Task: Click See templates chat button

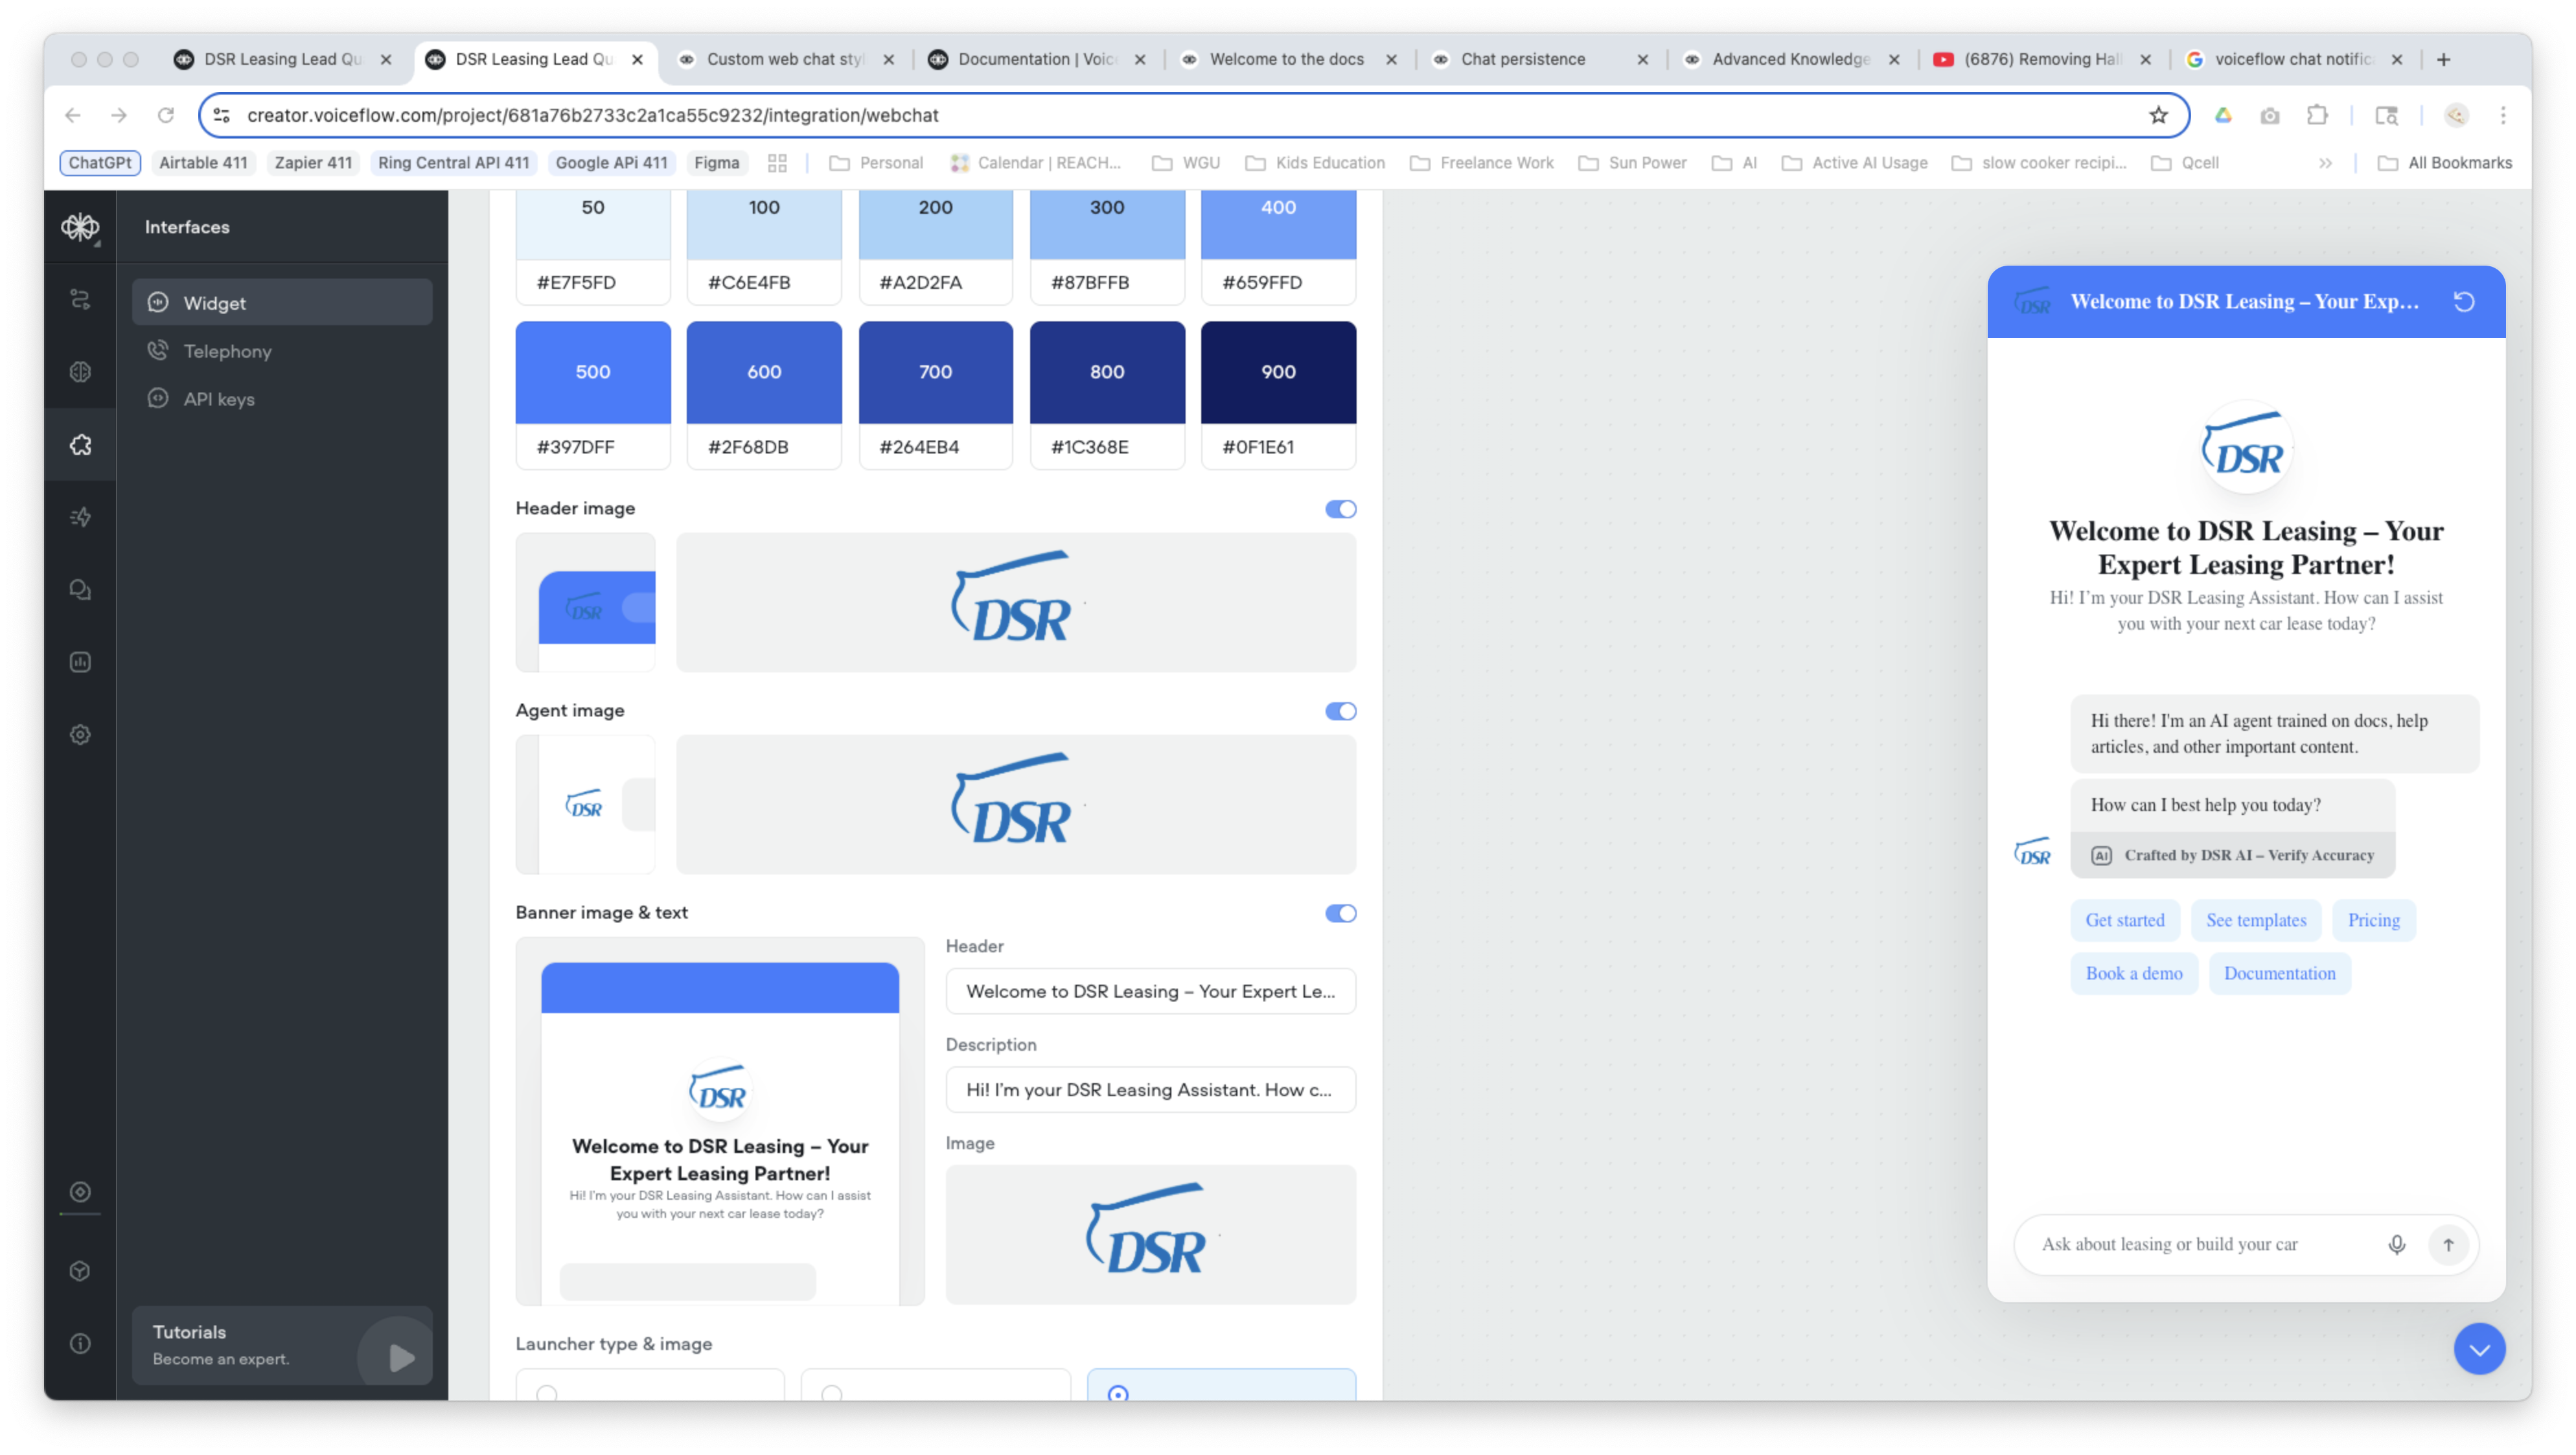Action: click(2255, 920)
